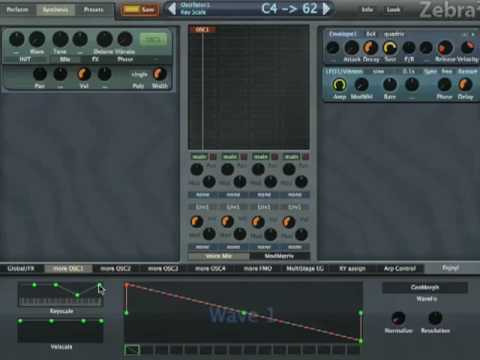Viewport: 480px width, 360px height.
Task: Click the oscillator Wave knob
Action: (37, 39)
